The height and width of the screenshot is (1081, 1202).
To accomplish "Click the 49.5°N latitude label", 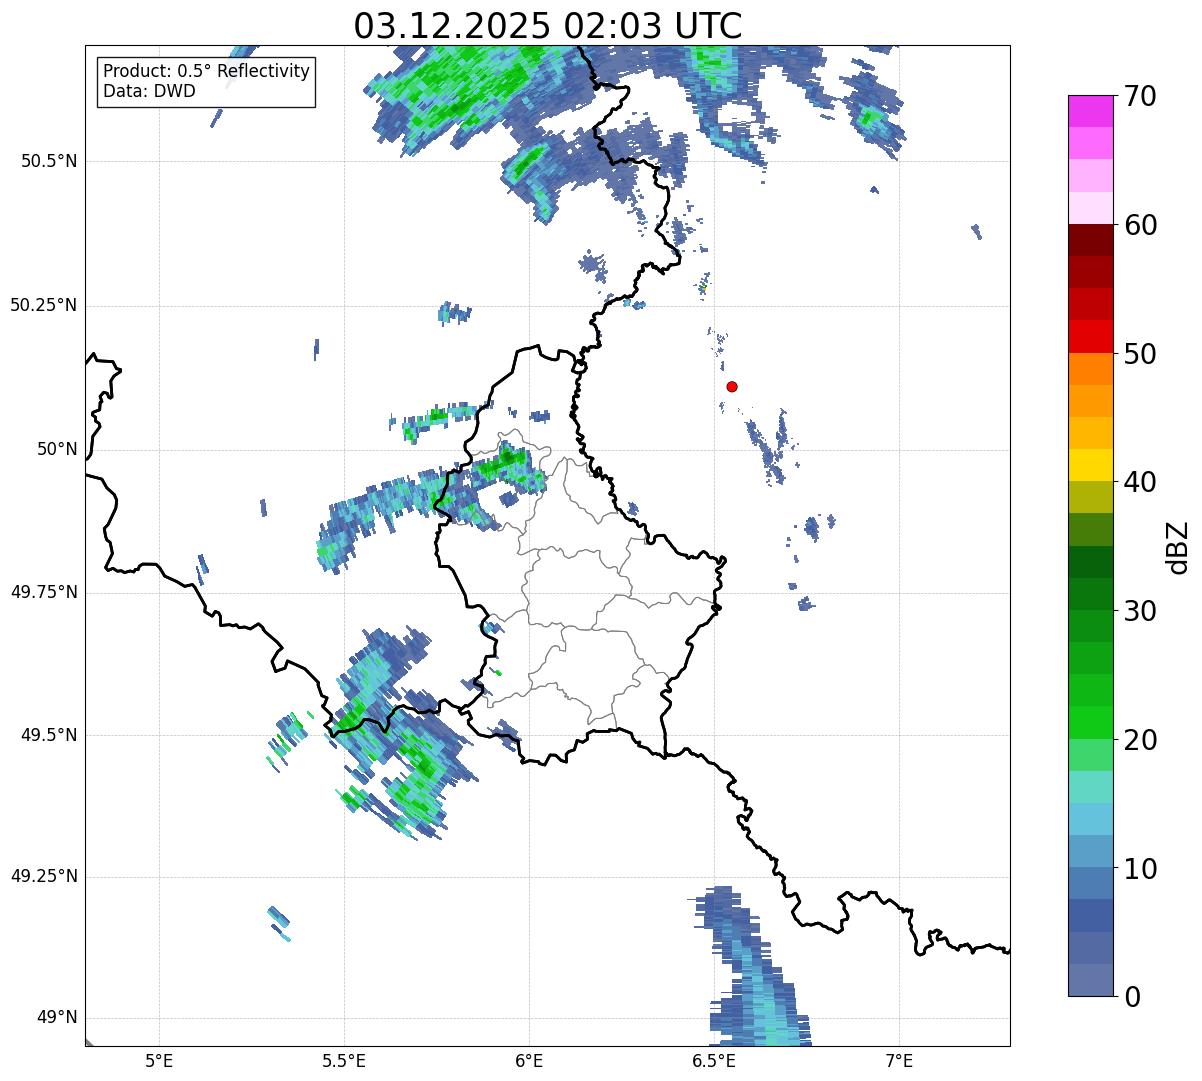I will tap(49, 735).
